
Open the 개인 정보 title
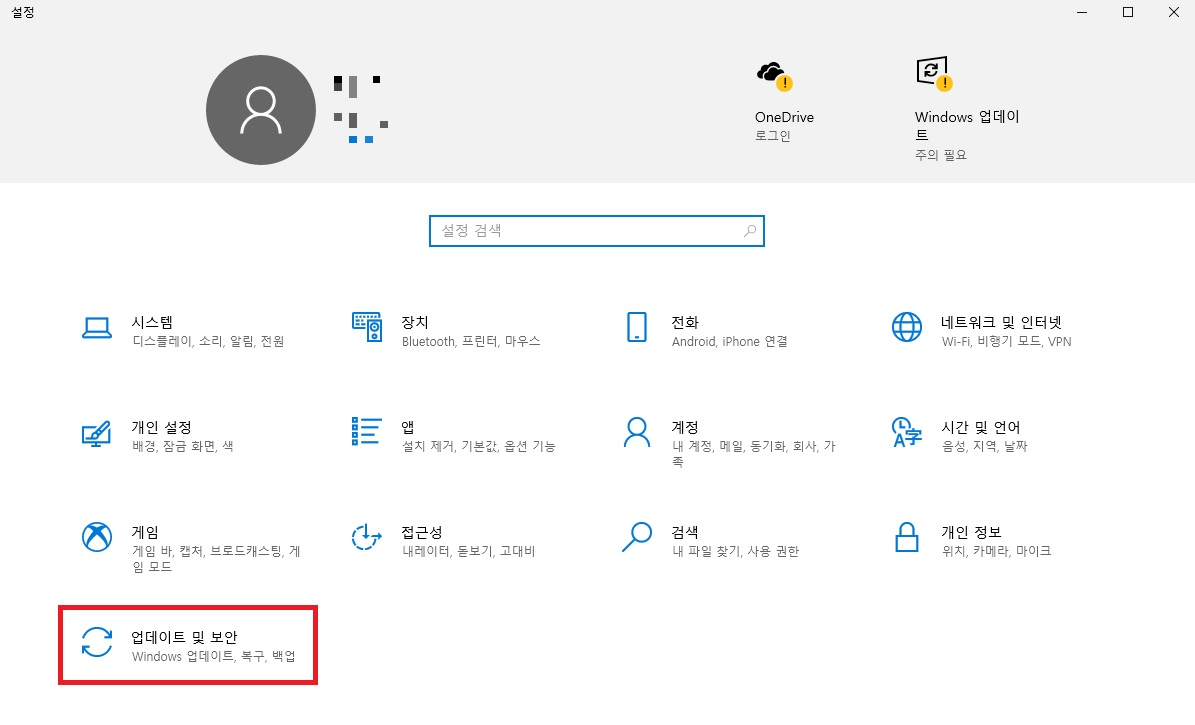click(x=972, y=531)
